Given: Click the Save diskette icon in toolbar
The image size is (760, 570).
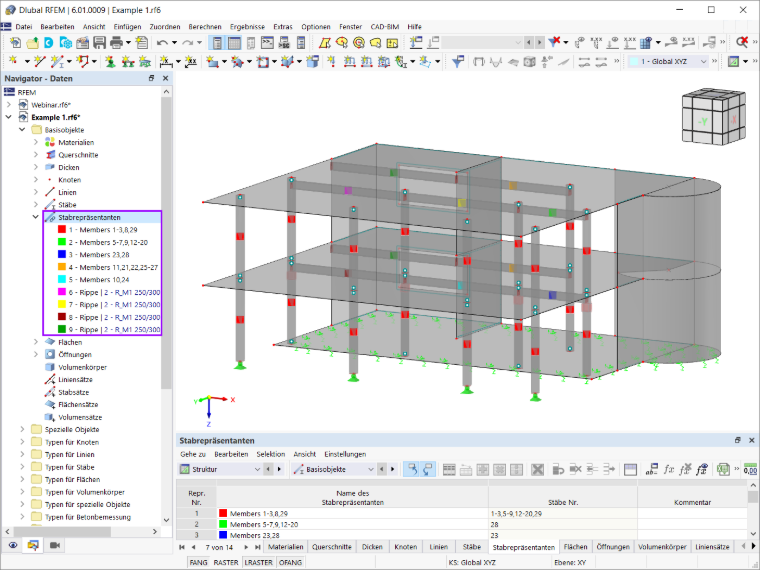Looking at the screenshot, I should click(x=99, y=43).
